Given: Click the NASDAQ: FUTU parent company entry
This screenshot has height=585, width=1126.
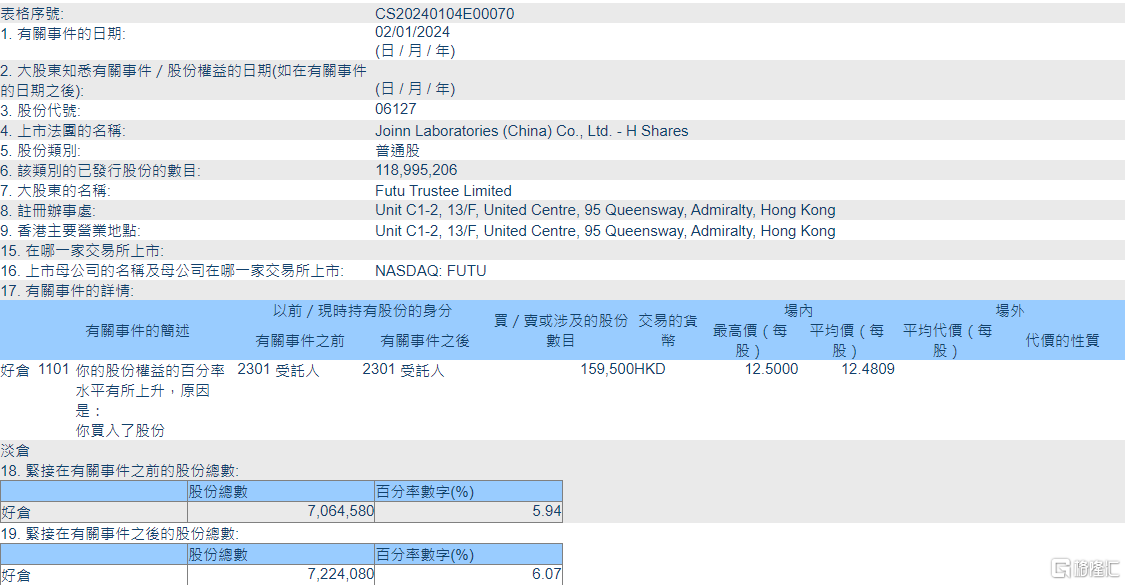Looking at the screenshot, I should click(431, 271).
